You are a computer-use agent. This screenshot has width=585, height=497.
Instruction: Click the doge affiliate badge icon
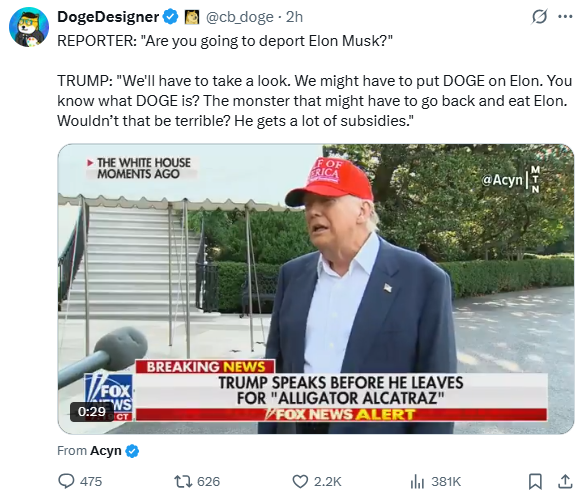(x=192, y=17)
